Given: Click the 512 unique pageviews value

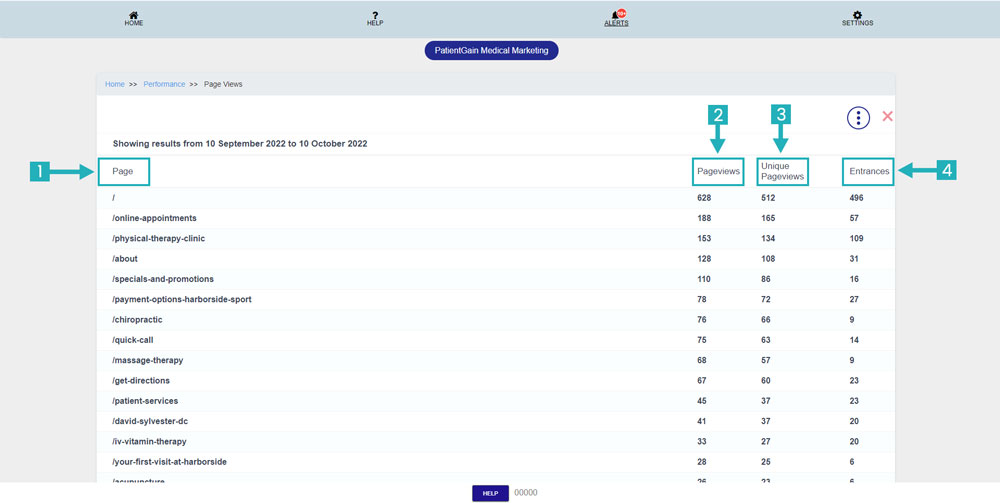Looking at the screenshot, I should (x=768, y=198).
